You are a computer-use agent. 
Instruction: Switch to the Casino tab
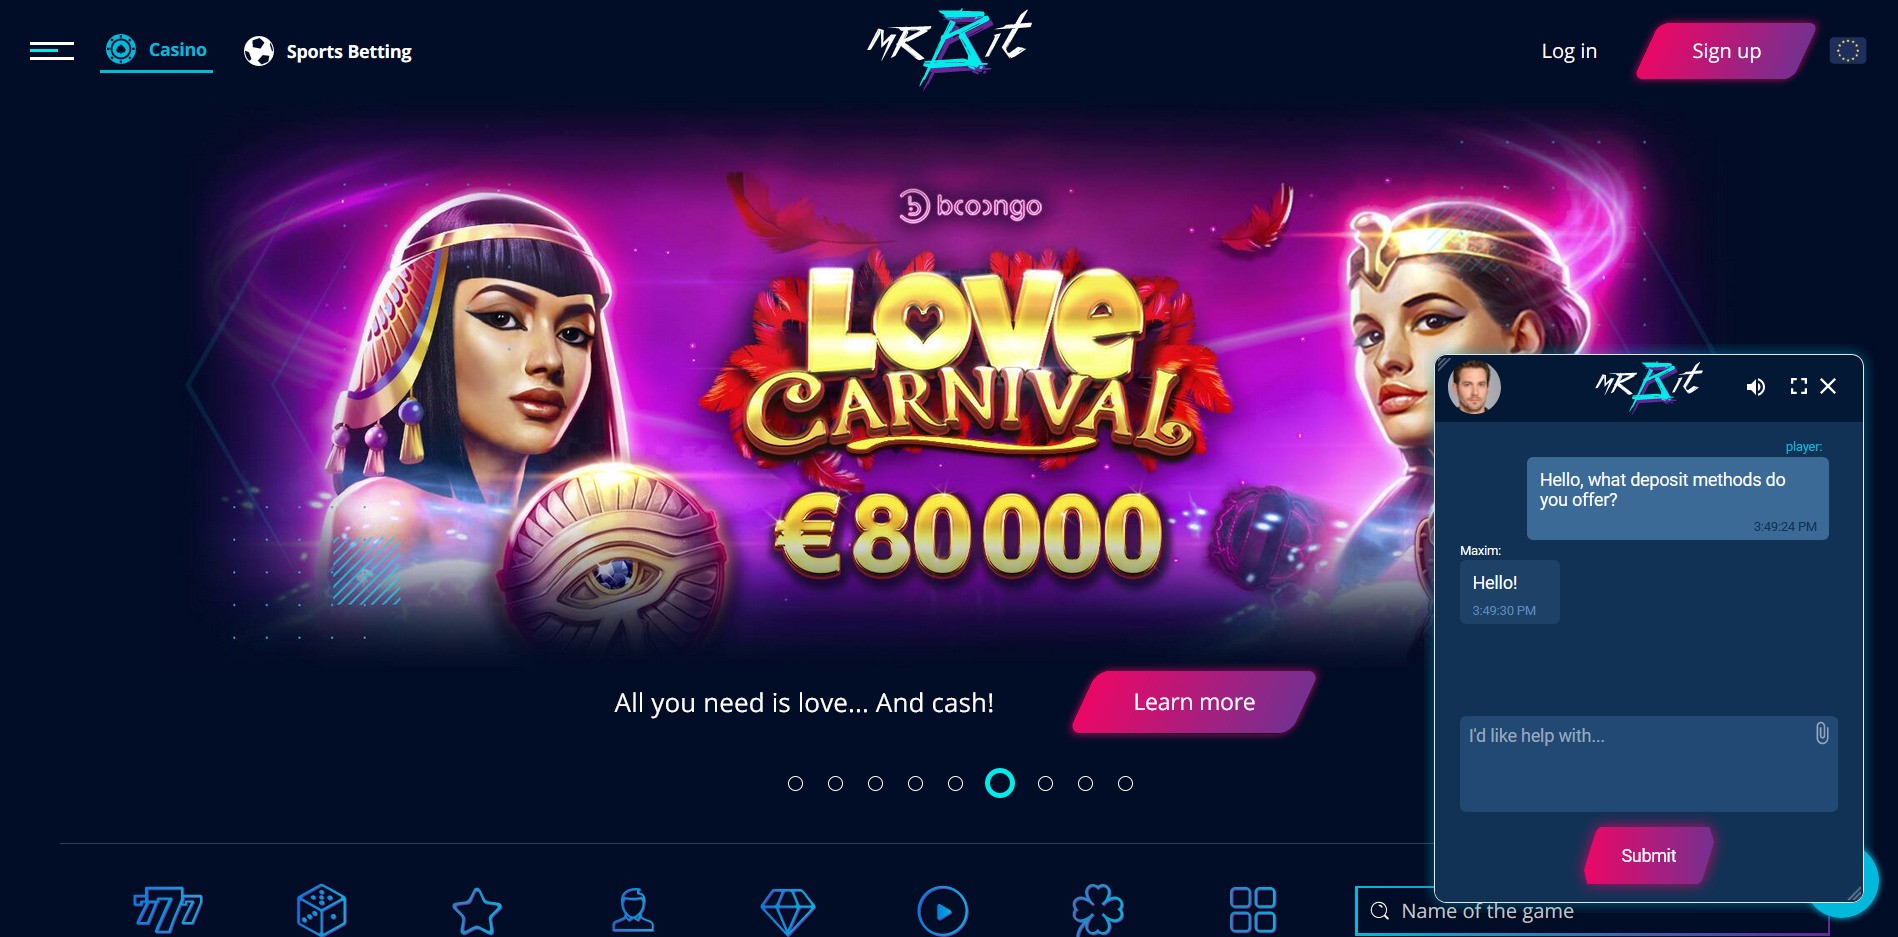(156, 50)
